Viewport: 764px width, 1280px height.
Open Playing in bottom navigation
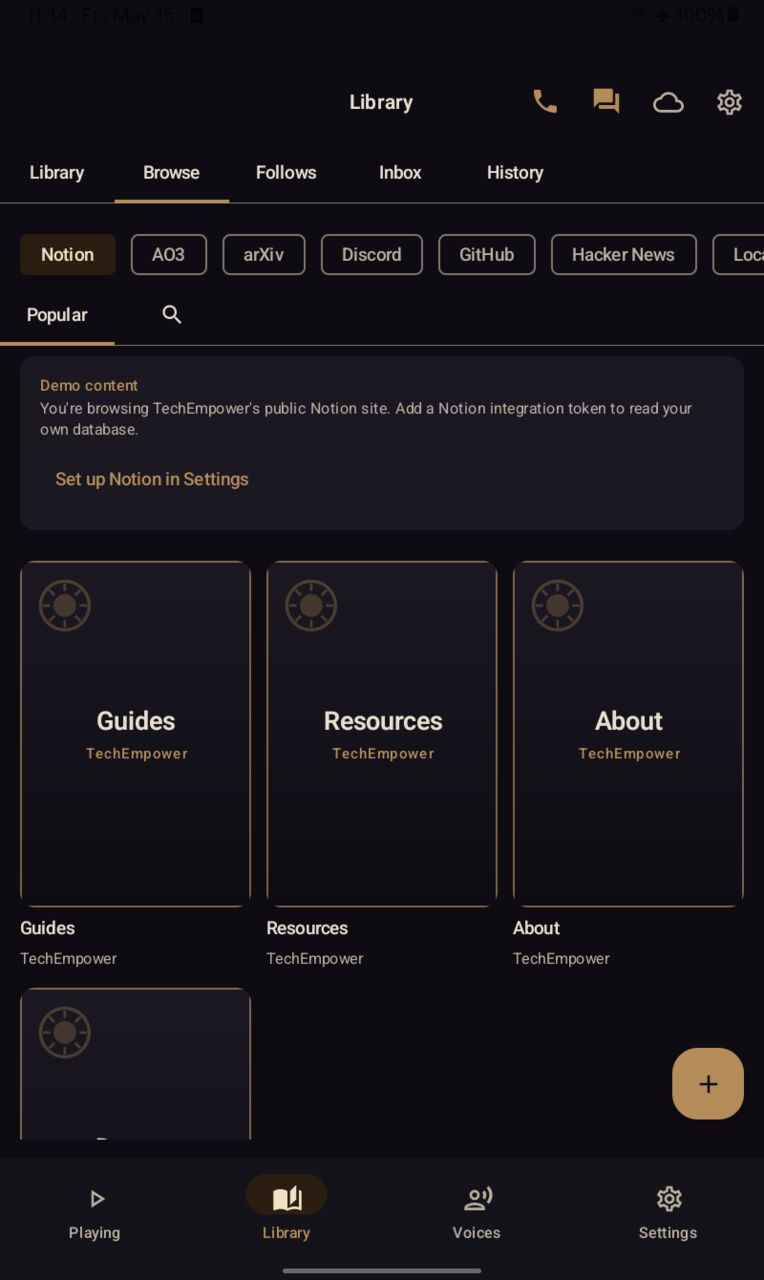pos(95,1213)
